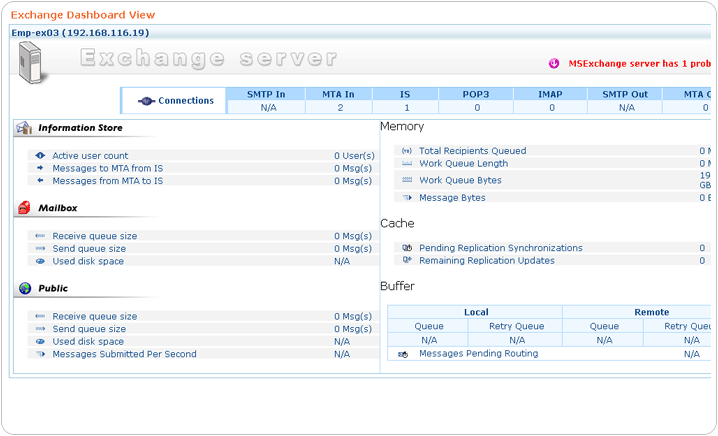Click the MTA In column header
718x436 pixels.
pos(338,94)
